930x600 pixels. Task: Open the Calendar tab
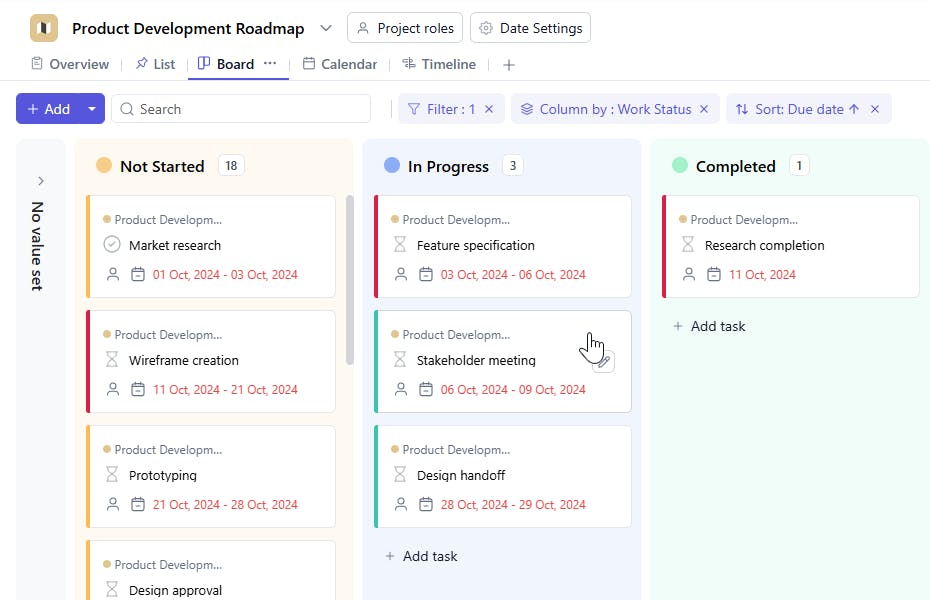(340, 64)
